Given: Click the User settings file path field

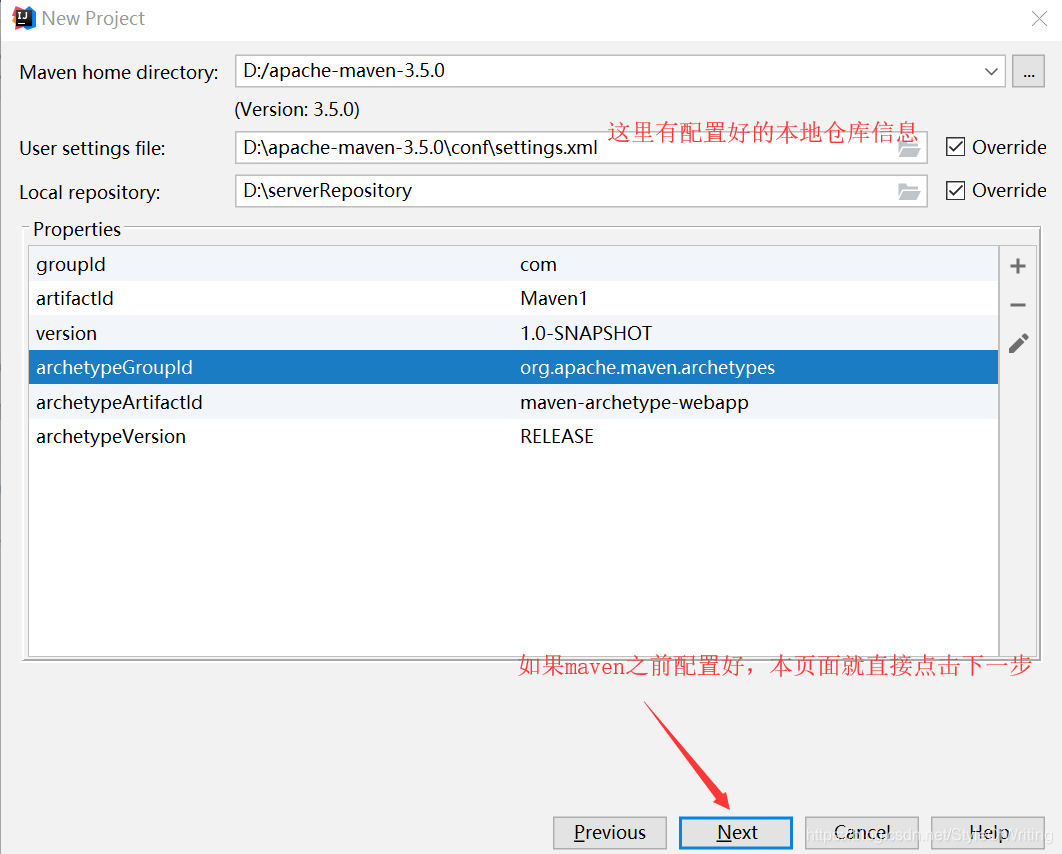Looking at the screenshot, I should pos(580,148).
